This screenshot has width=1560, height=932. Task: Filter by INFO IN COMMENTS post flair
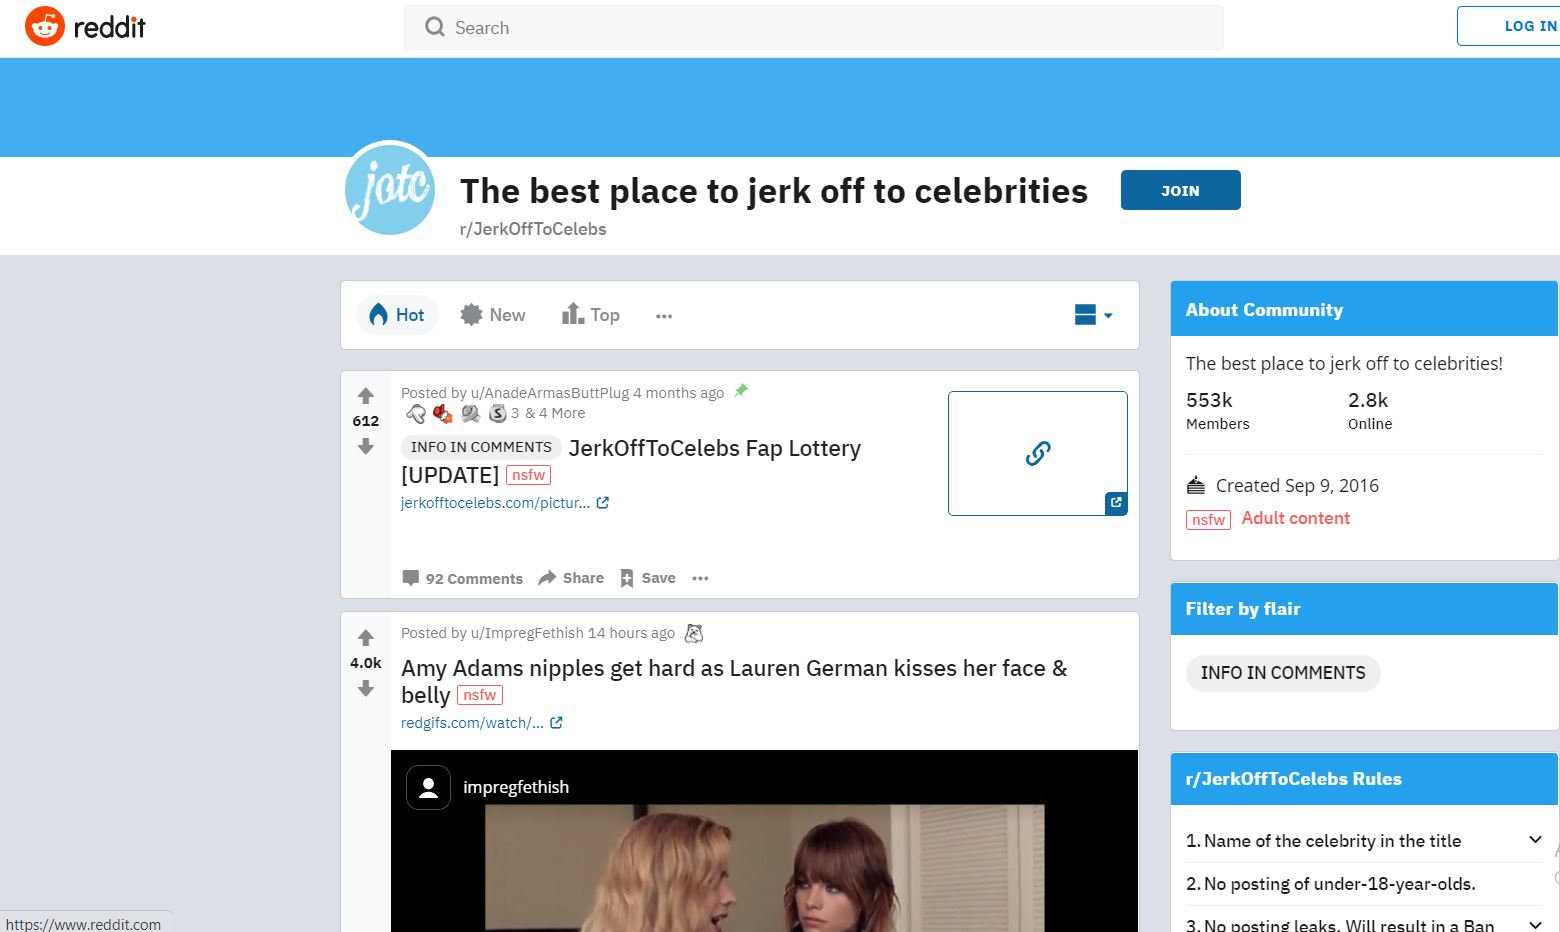481,447
